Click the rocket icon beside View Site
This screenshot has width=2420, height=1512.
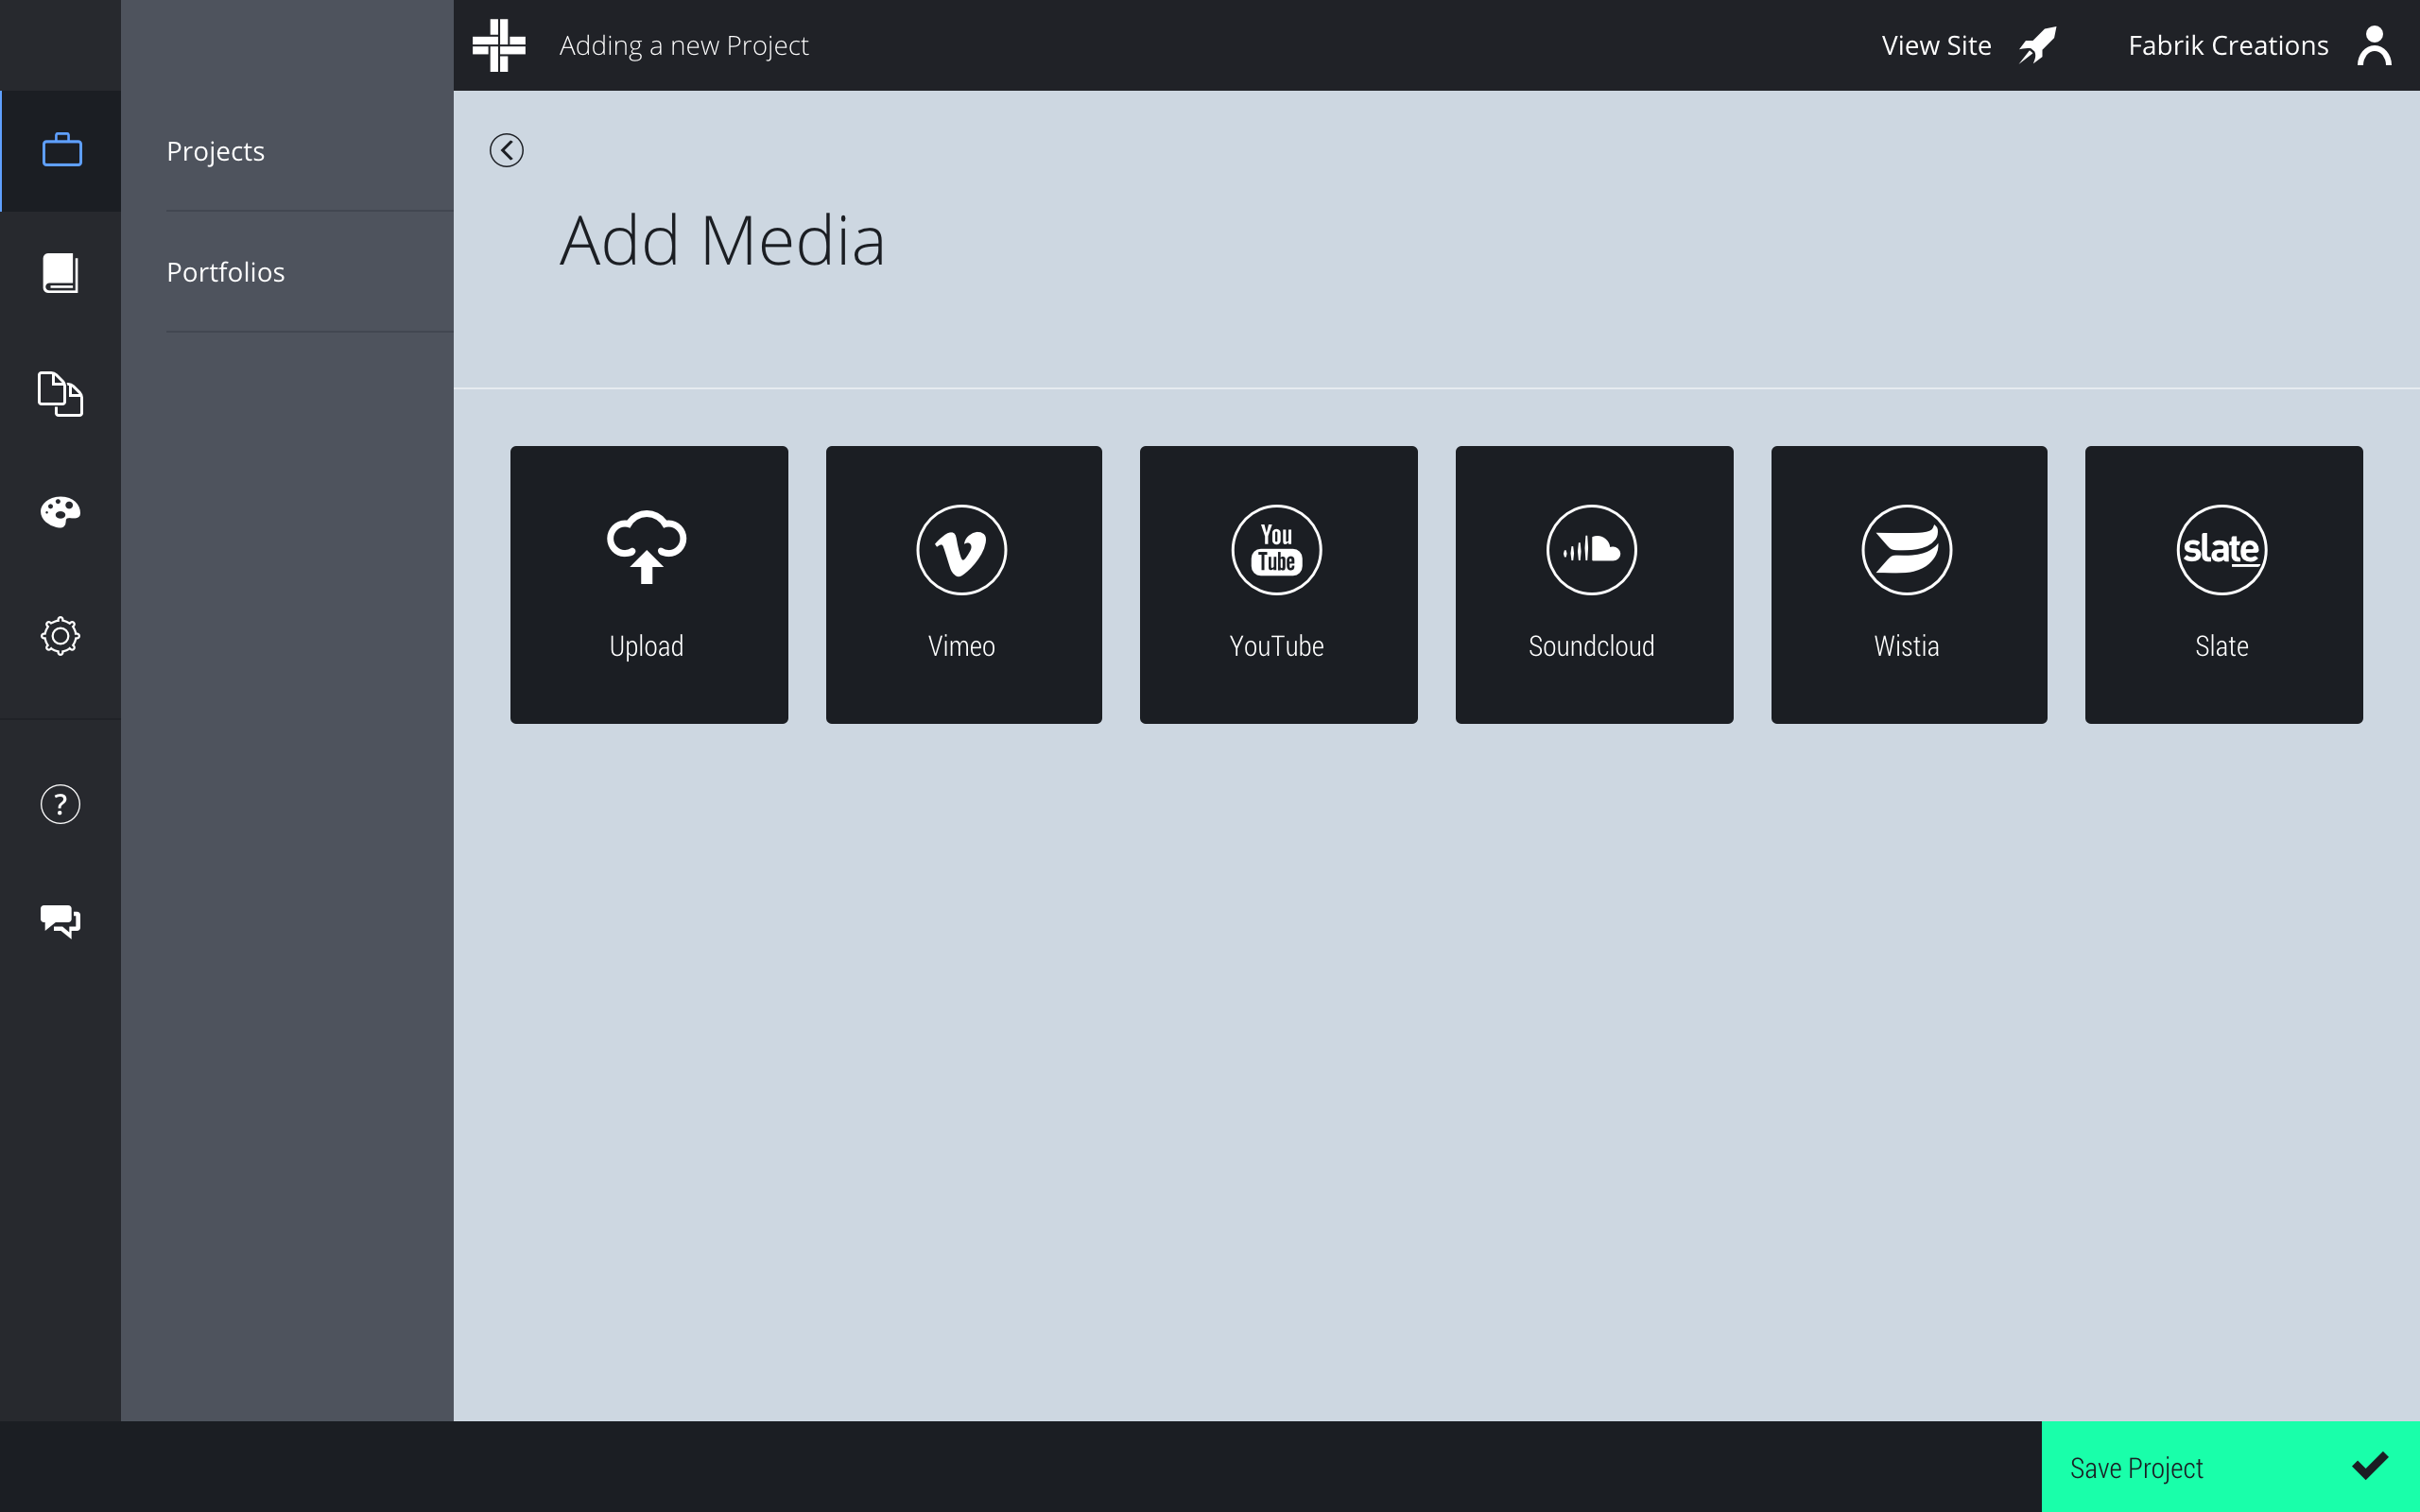(x=2037, y=45)
